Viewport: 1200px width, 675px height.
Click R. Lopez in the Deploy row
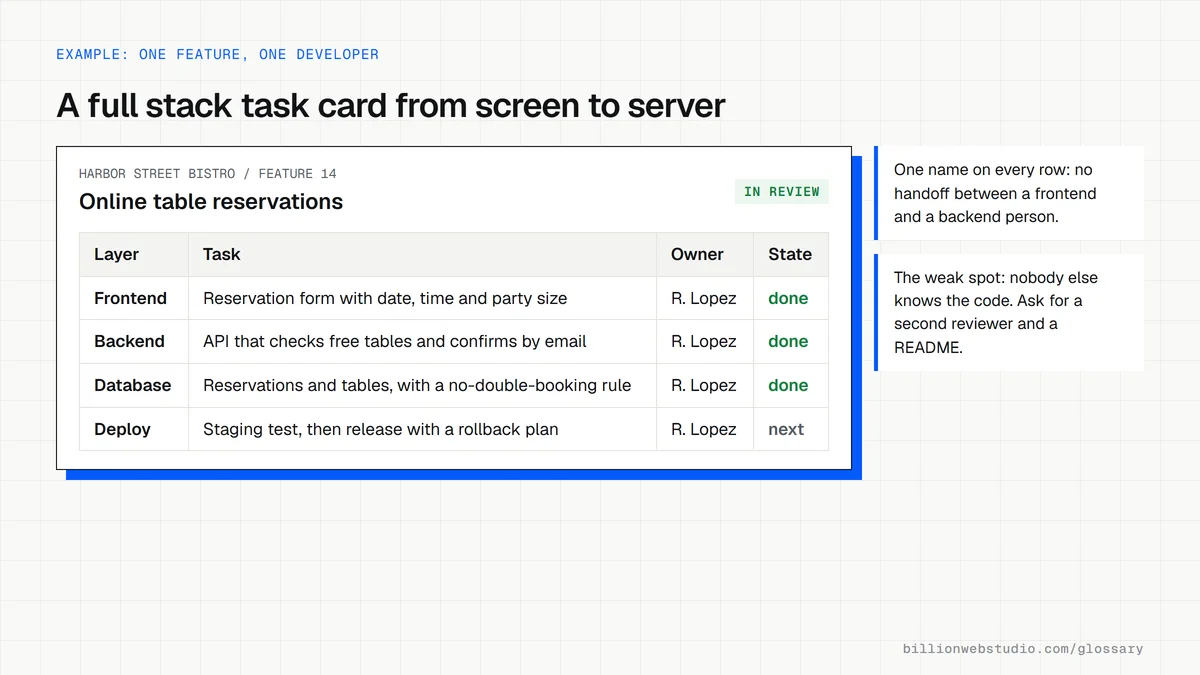tap(704, 429)
